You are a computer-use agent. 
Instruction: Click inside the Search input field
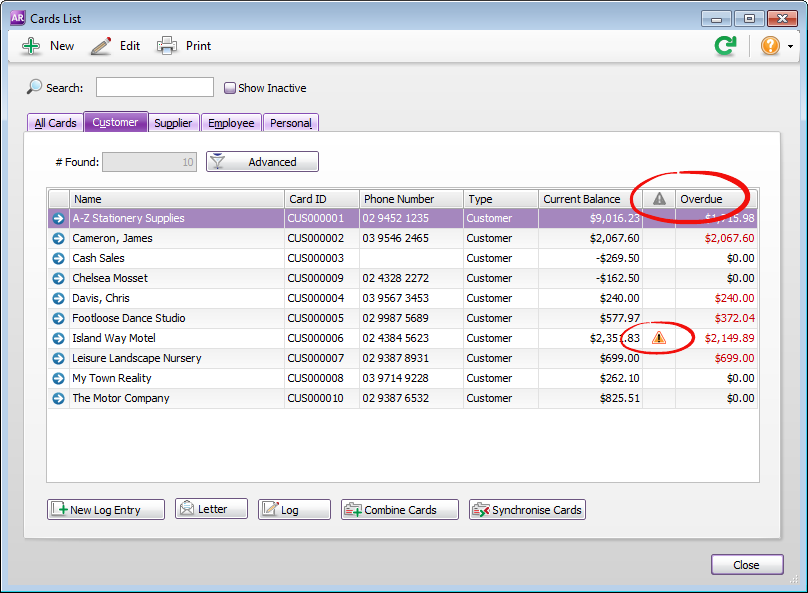pos(154,87)
